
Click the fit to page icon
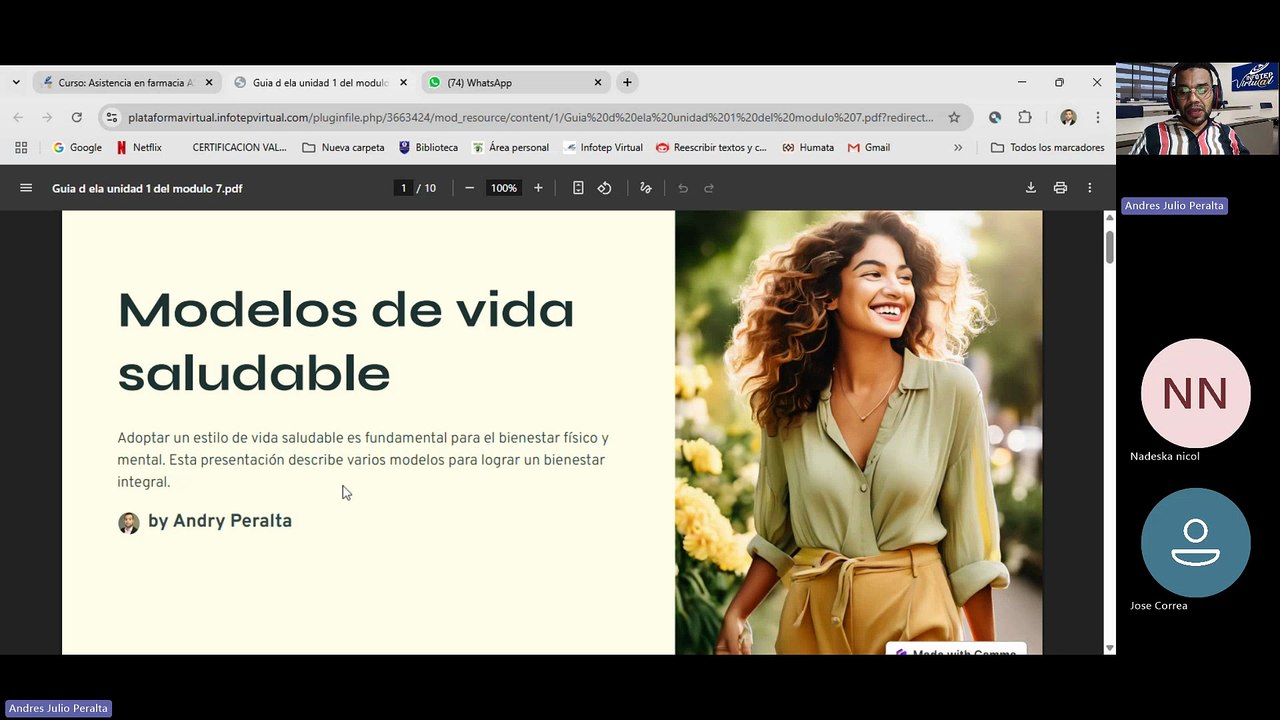(x=578, y=188)
